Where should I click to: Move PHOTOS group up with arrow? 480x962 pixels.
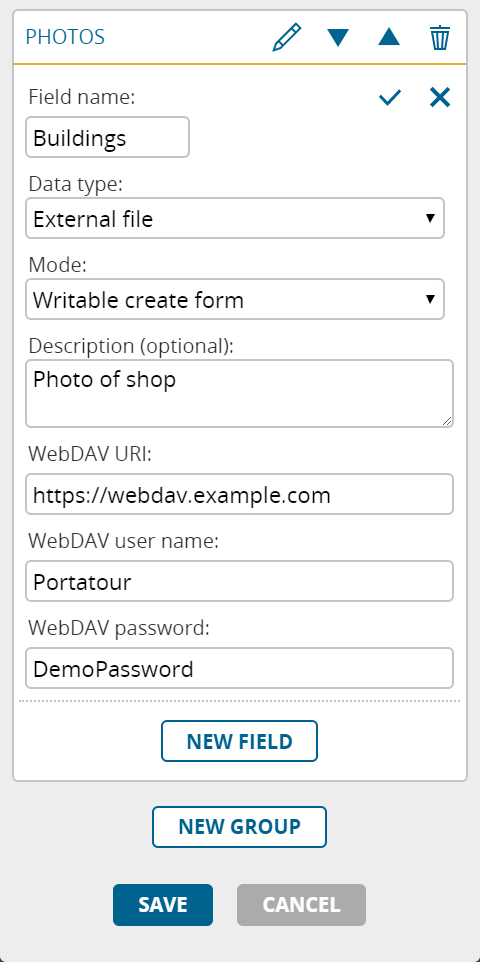[389, 37]
